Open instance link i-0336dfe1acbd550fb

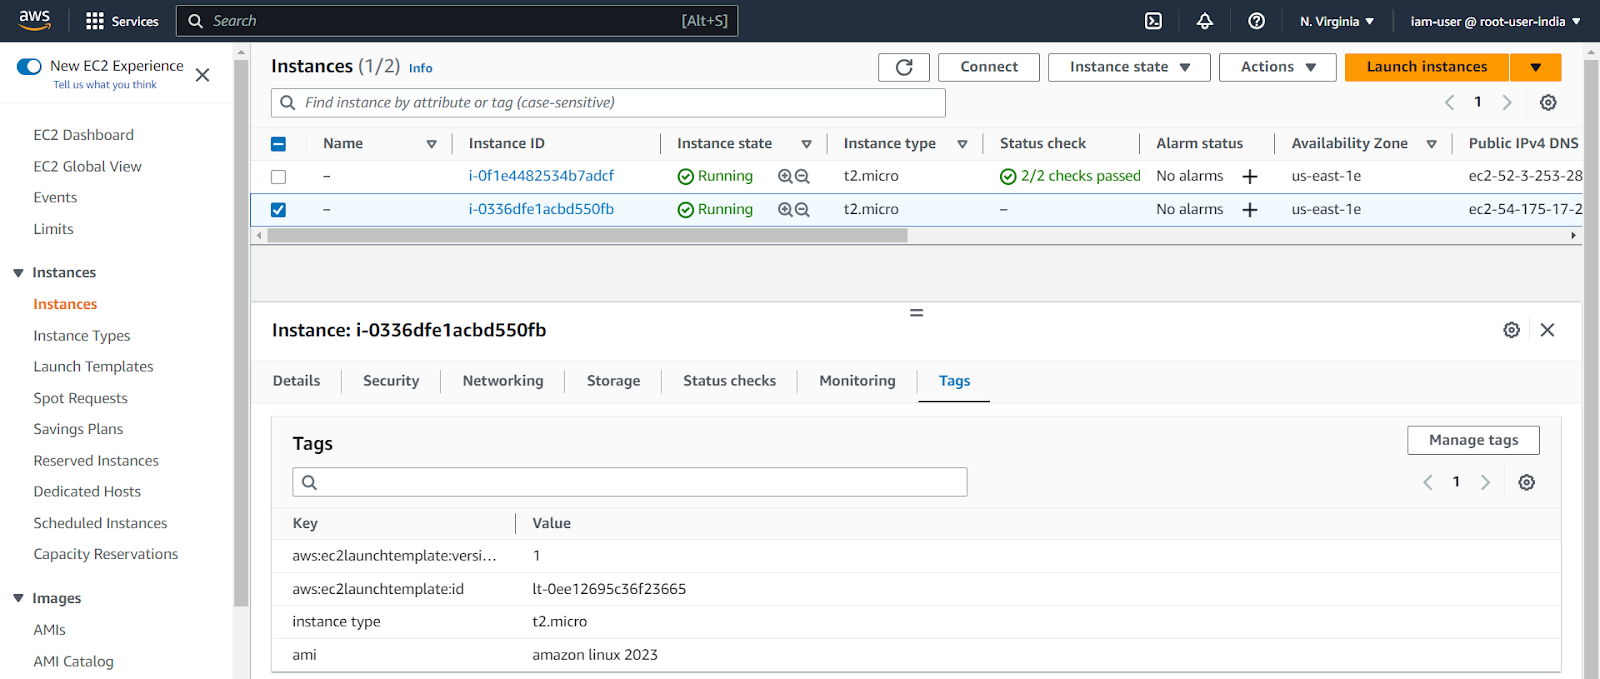click(541, 210)
